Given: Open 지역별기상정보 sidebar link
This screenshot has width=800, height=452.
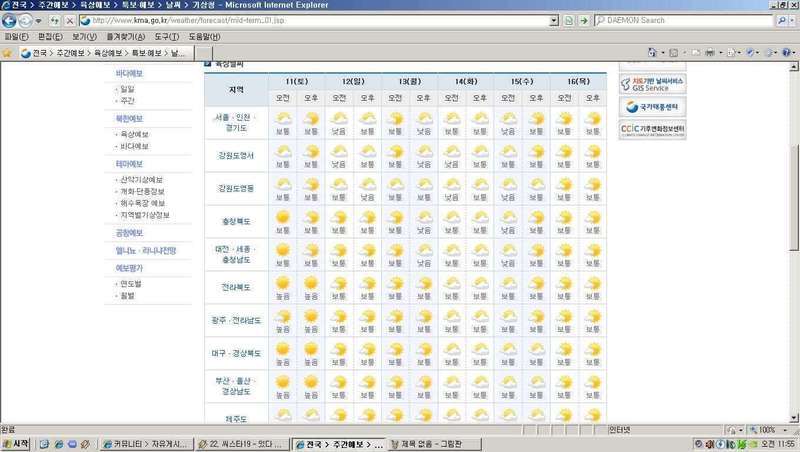Looking at the screenshot, I should point(145,215).
